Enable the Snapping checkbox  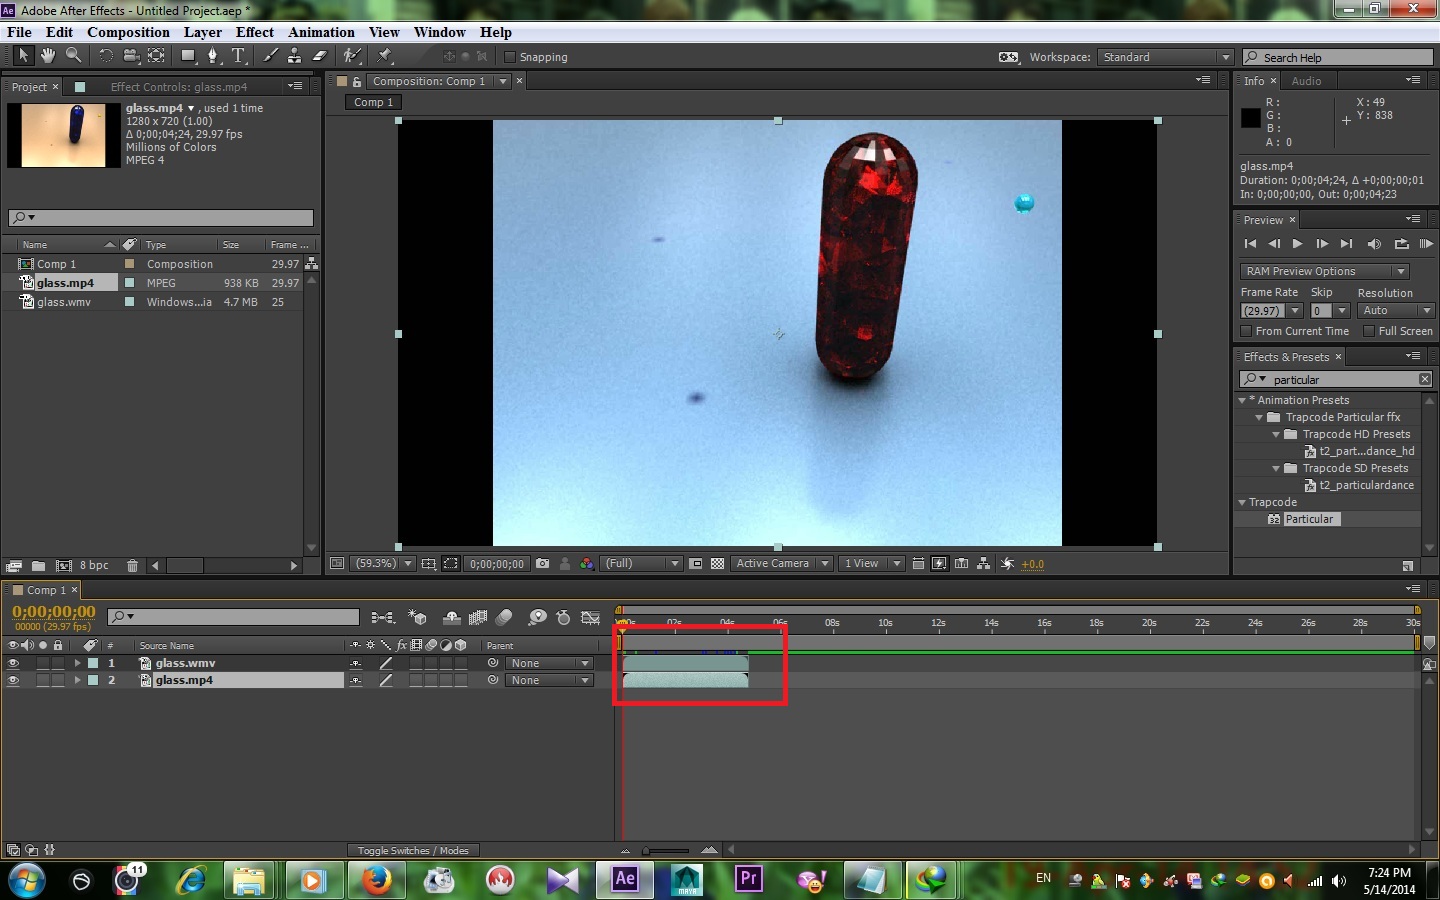pyautogui.click(x=509, y=57)
